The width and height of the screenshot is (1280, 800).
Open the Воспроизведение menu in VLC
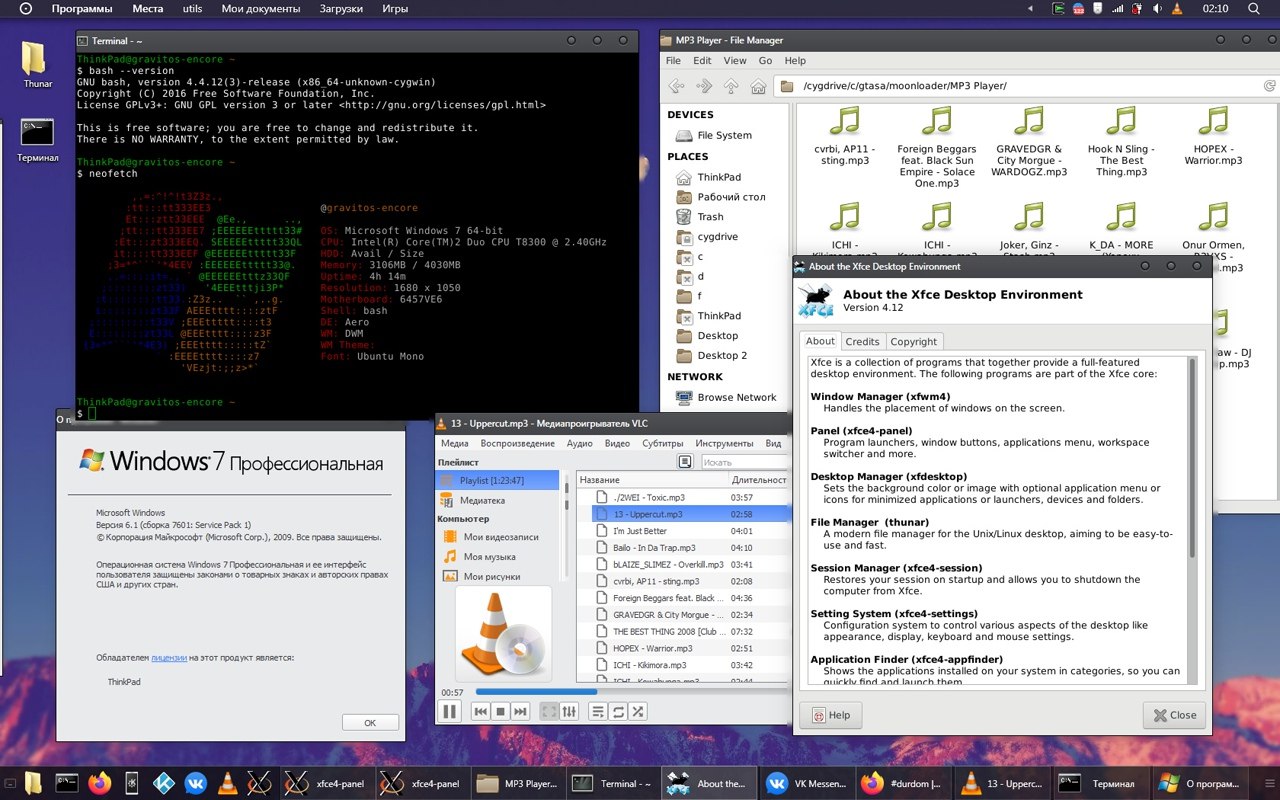coord(517,443)
